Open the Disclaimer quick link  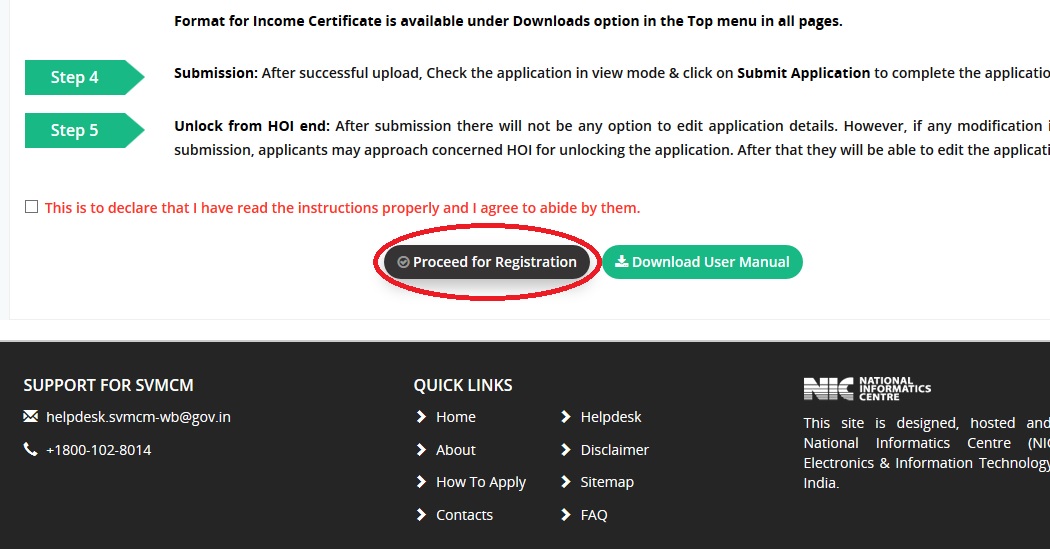point(614,450)
